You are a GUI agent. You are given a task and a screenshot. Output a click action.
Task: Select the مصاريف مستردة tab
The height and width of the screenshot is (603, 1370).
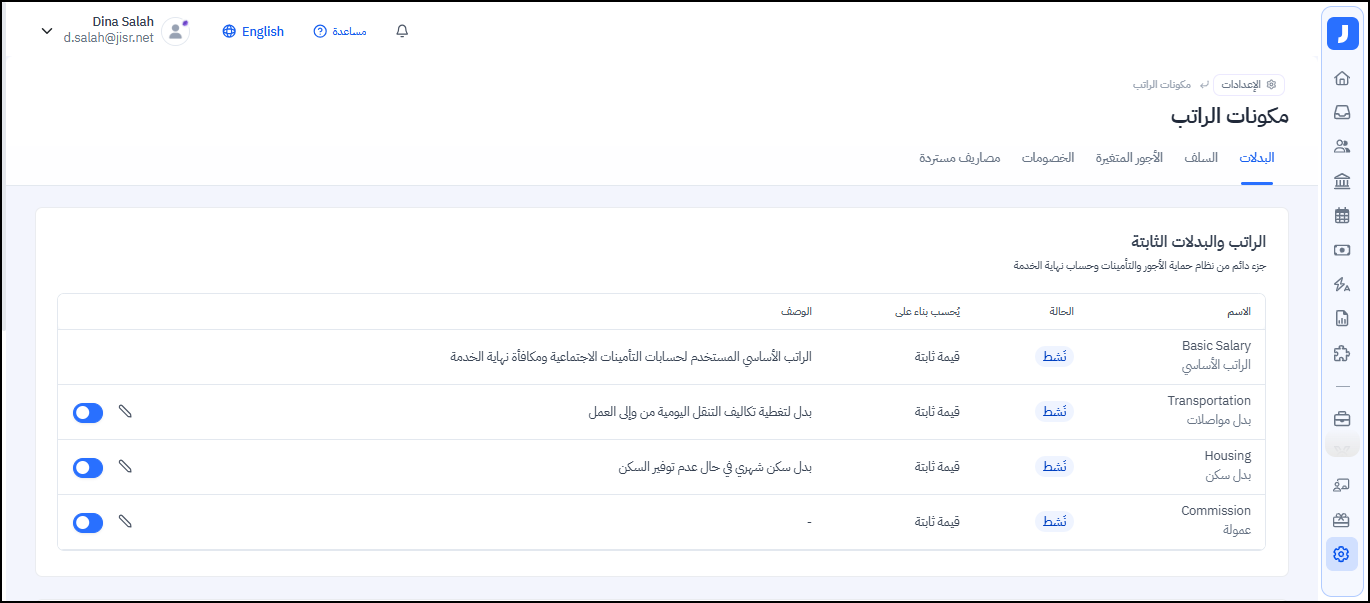(x=959, y=158)
